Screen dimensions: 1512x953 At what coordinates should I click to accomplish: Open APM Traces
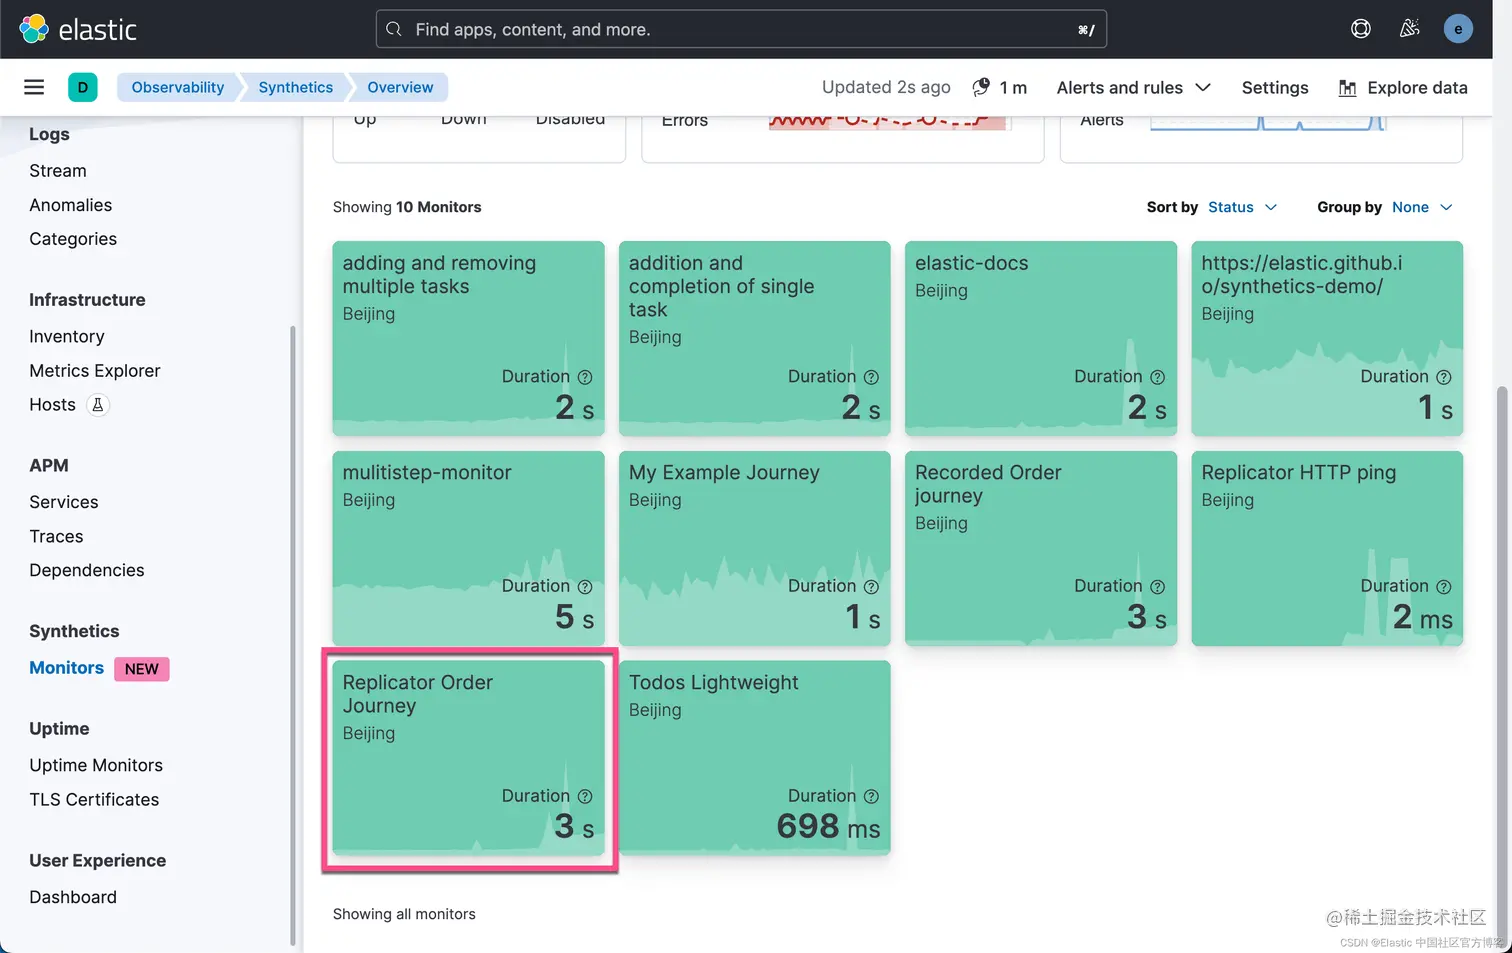pos(56,536)
